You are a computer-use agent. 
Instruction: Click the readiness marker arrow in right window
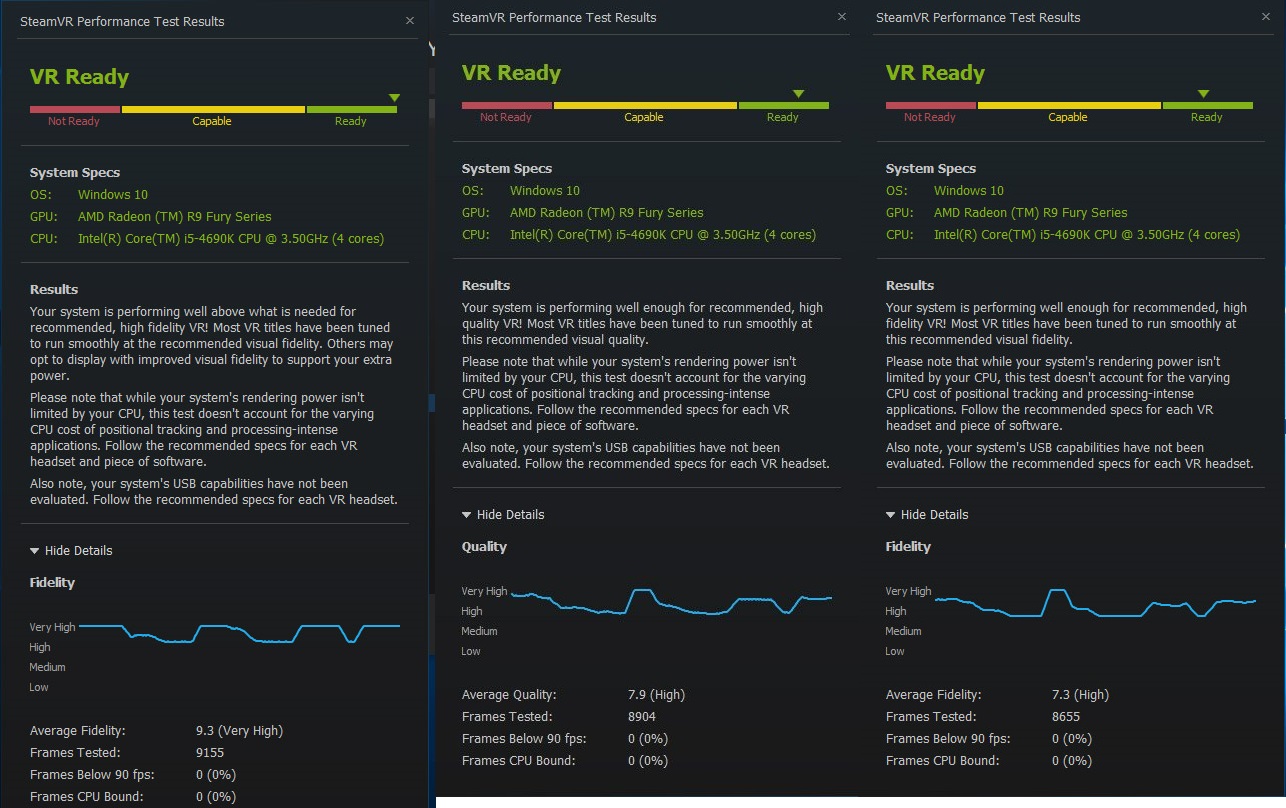[x=1203, y=94]
